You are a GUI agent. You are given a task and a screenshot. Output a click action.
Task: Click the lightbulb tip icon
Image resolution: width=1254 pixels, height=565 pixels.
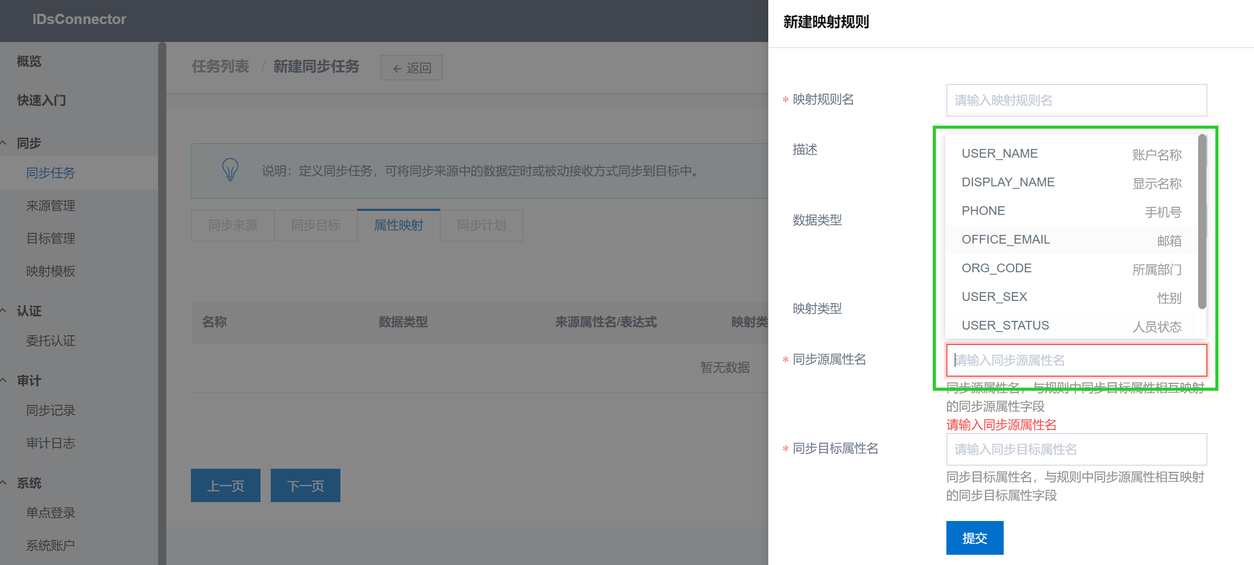tap(230, 170)
